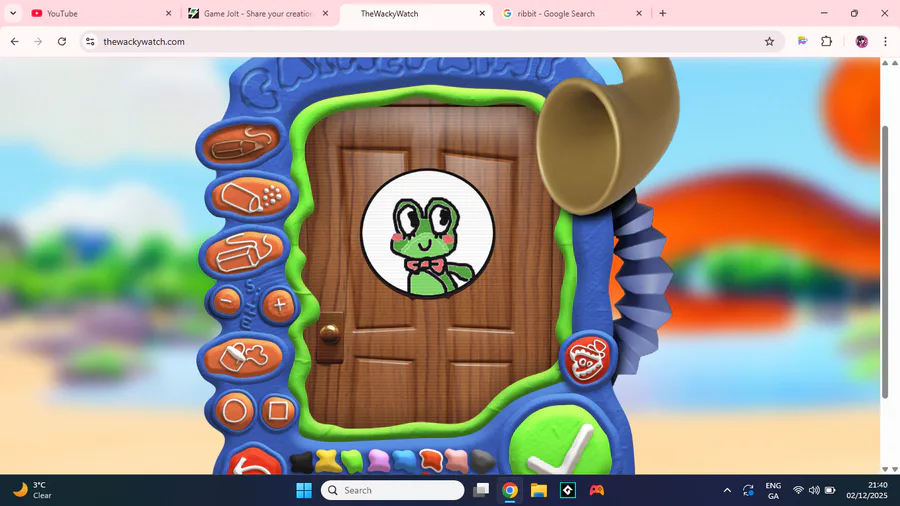Screen dimensions: 900x506
Task: Pick the purple clay color
Action: click(378, 461)
